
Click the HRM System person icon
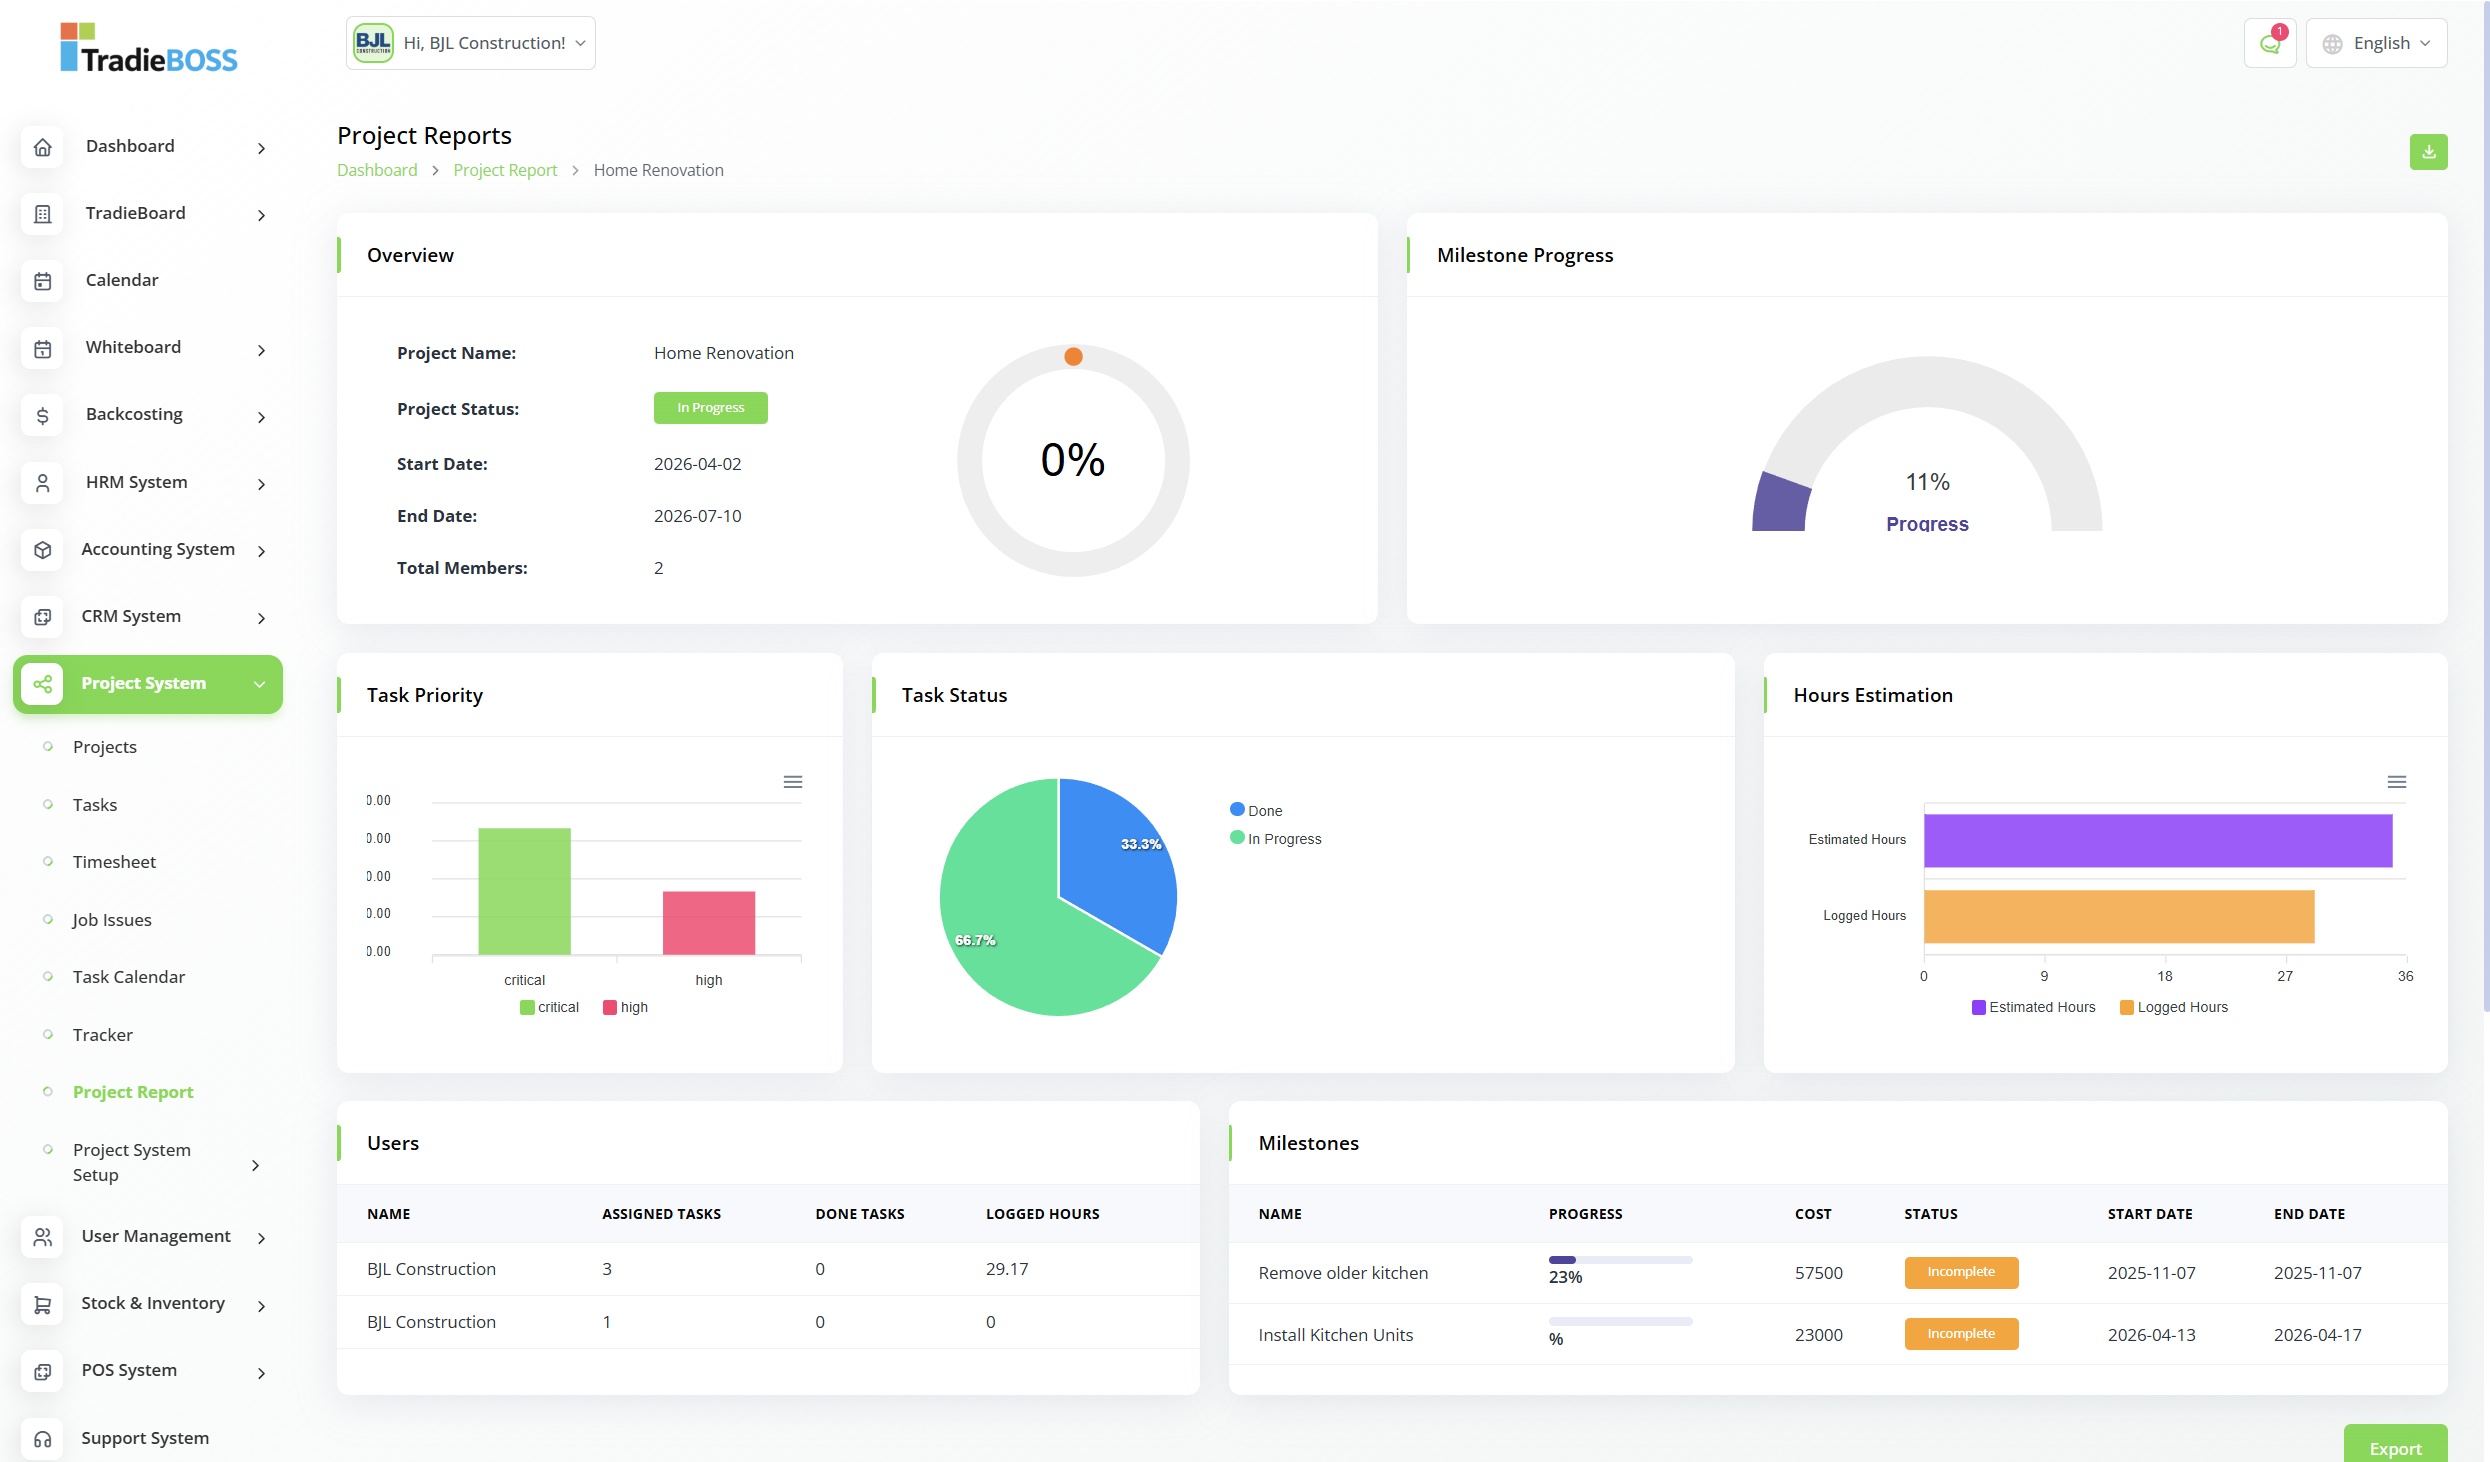(x=42, y=483)
